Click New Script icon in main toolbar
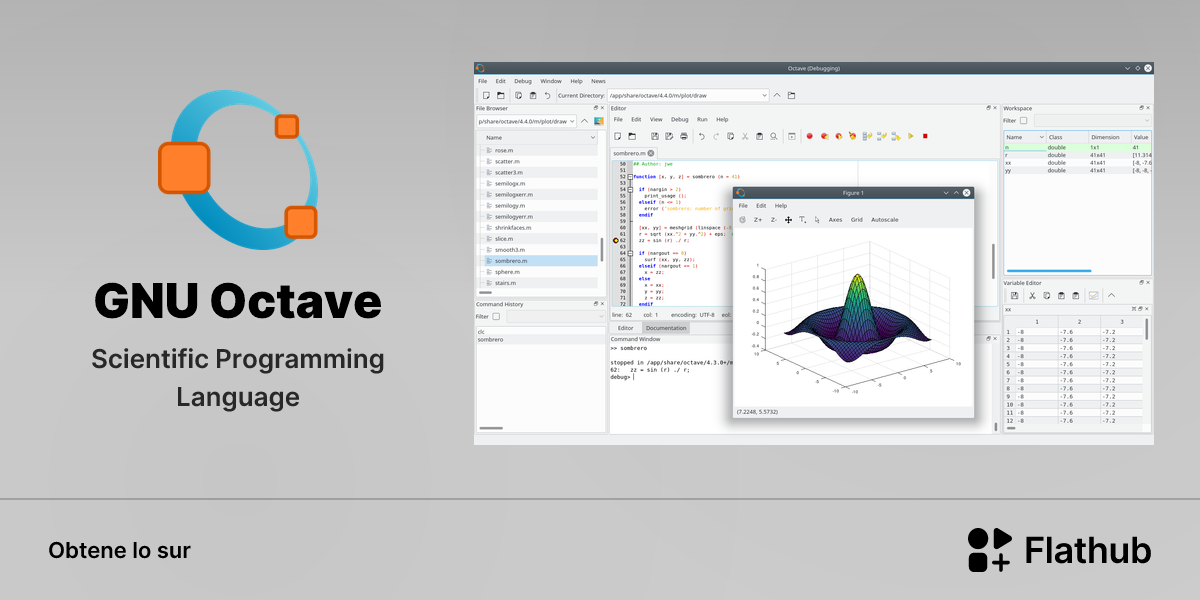Image resolution: width=1200 pixels, height=600 pixels. coord(486,95)
